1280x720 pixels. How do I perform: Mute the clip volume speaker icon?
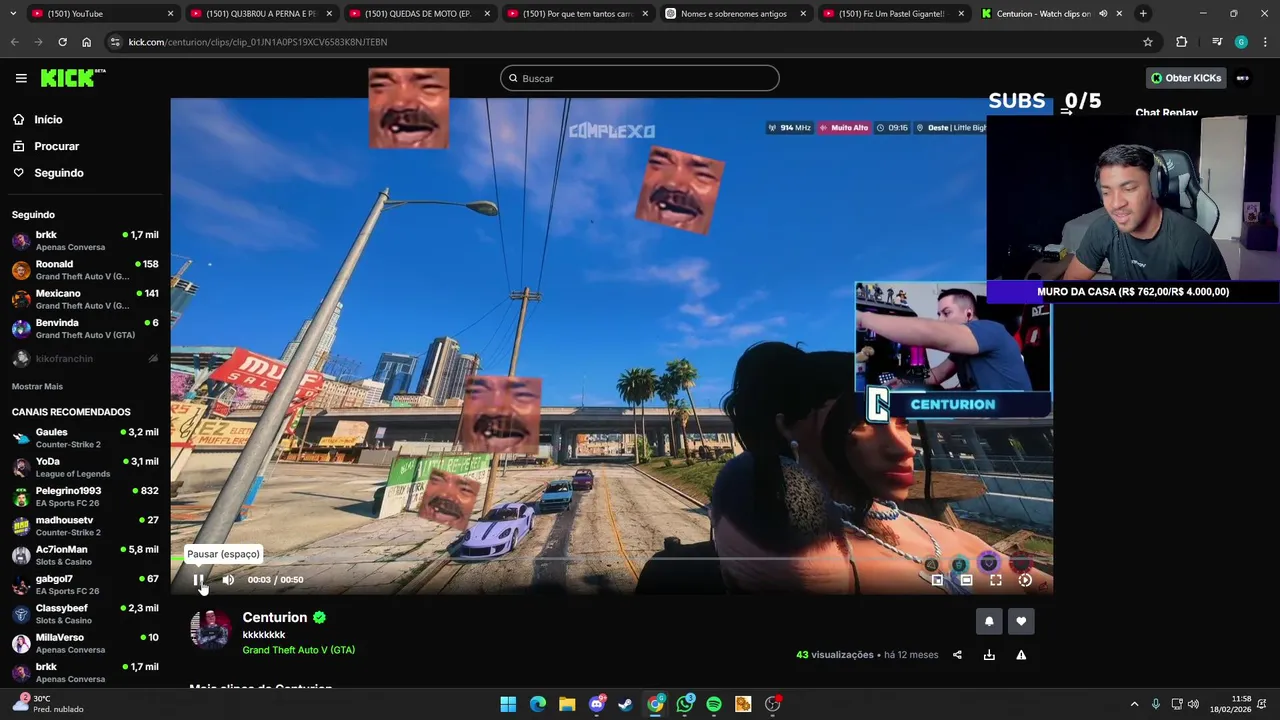pos(228,579)
